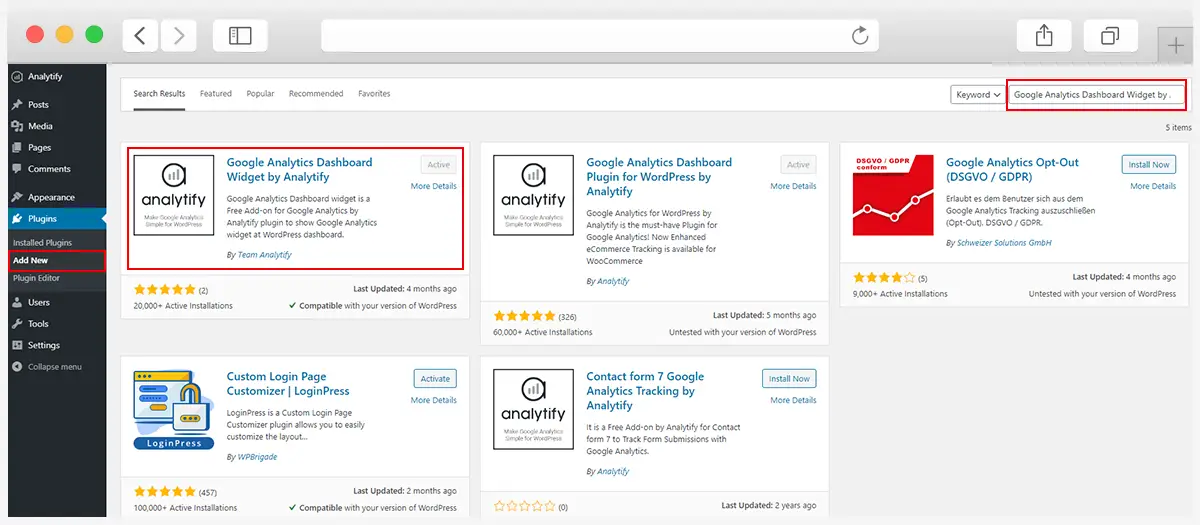
Task: Open Appearance via its brush icon
Action: click(17, 197)
